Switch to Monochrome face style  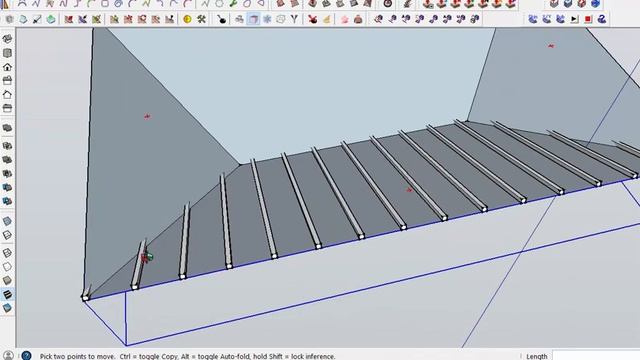tap(7, 308)
